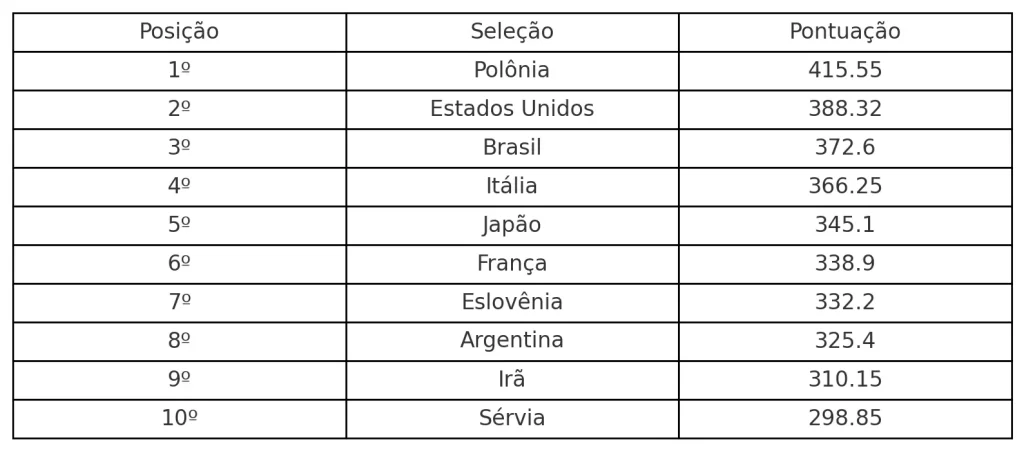Click the Seleção column header
Screen dimensions: 1024x451
pos(512,32)
